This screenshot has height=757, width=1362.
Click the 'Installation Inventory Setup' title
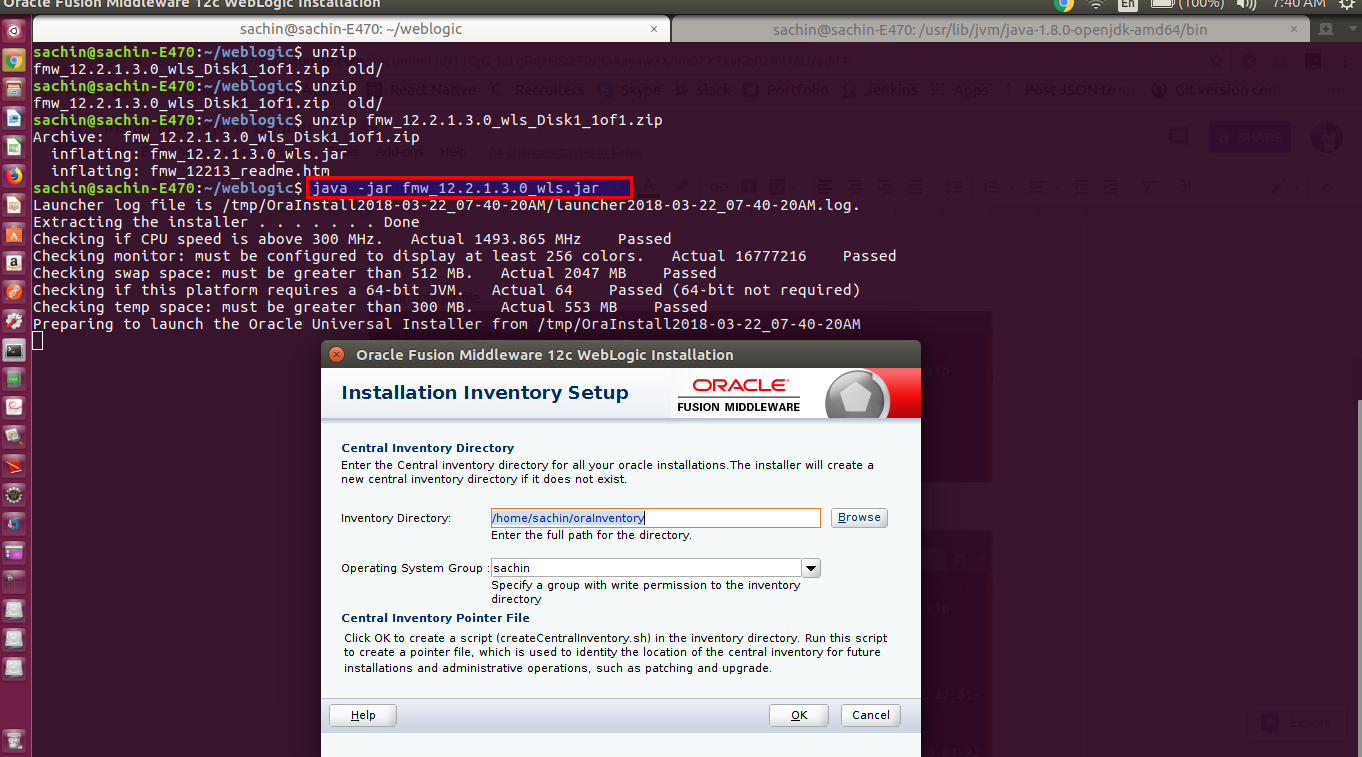click(485, 393)
